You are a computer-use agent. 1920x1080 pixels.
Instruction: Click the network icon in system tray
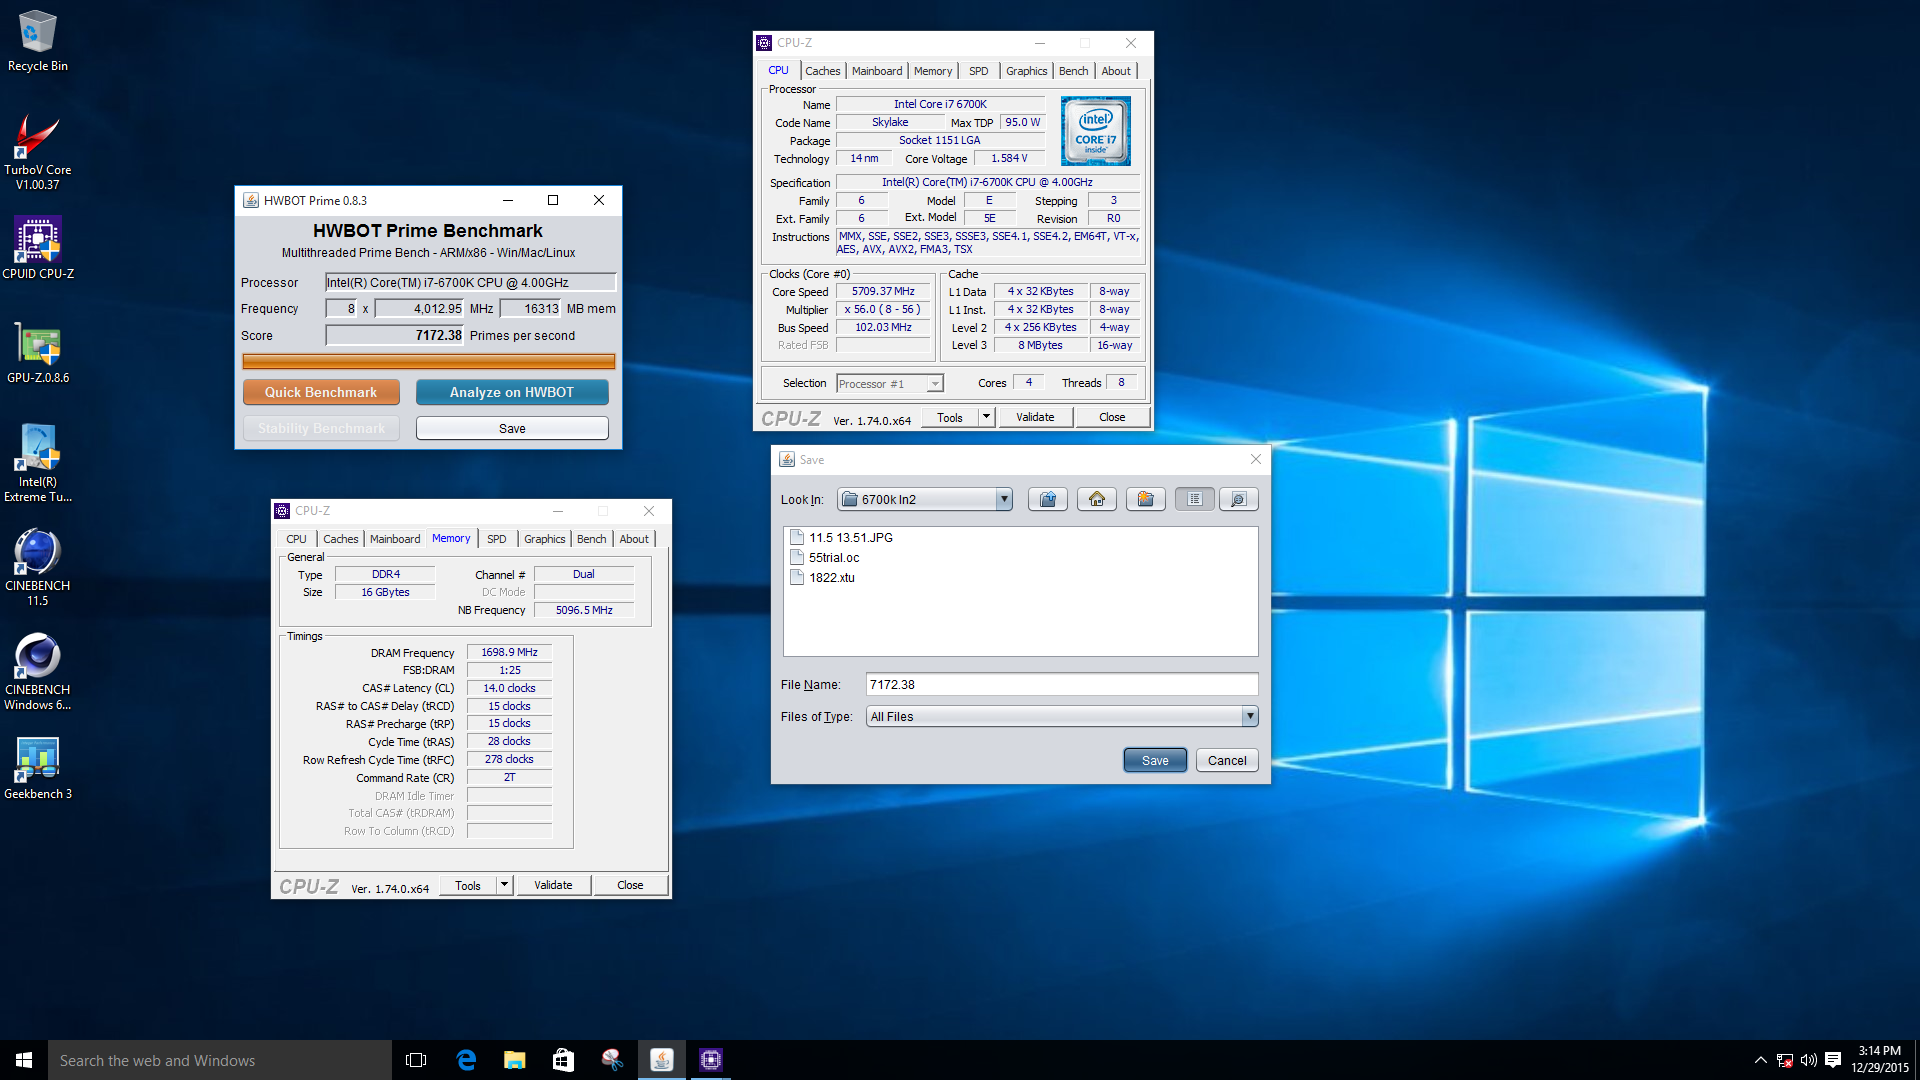1785,1060
